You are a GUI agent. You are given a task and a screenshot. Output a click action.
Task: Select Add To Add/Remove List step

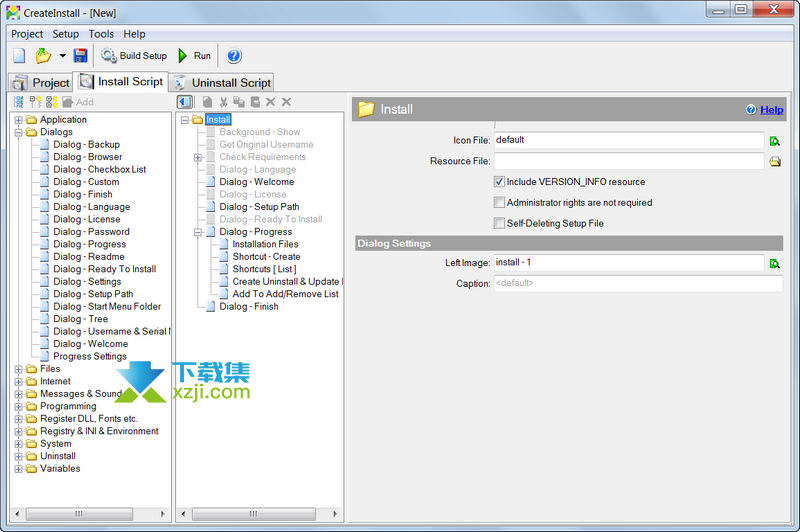pyautogui.click(x=285, y=294)
